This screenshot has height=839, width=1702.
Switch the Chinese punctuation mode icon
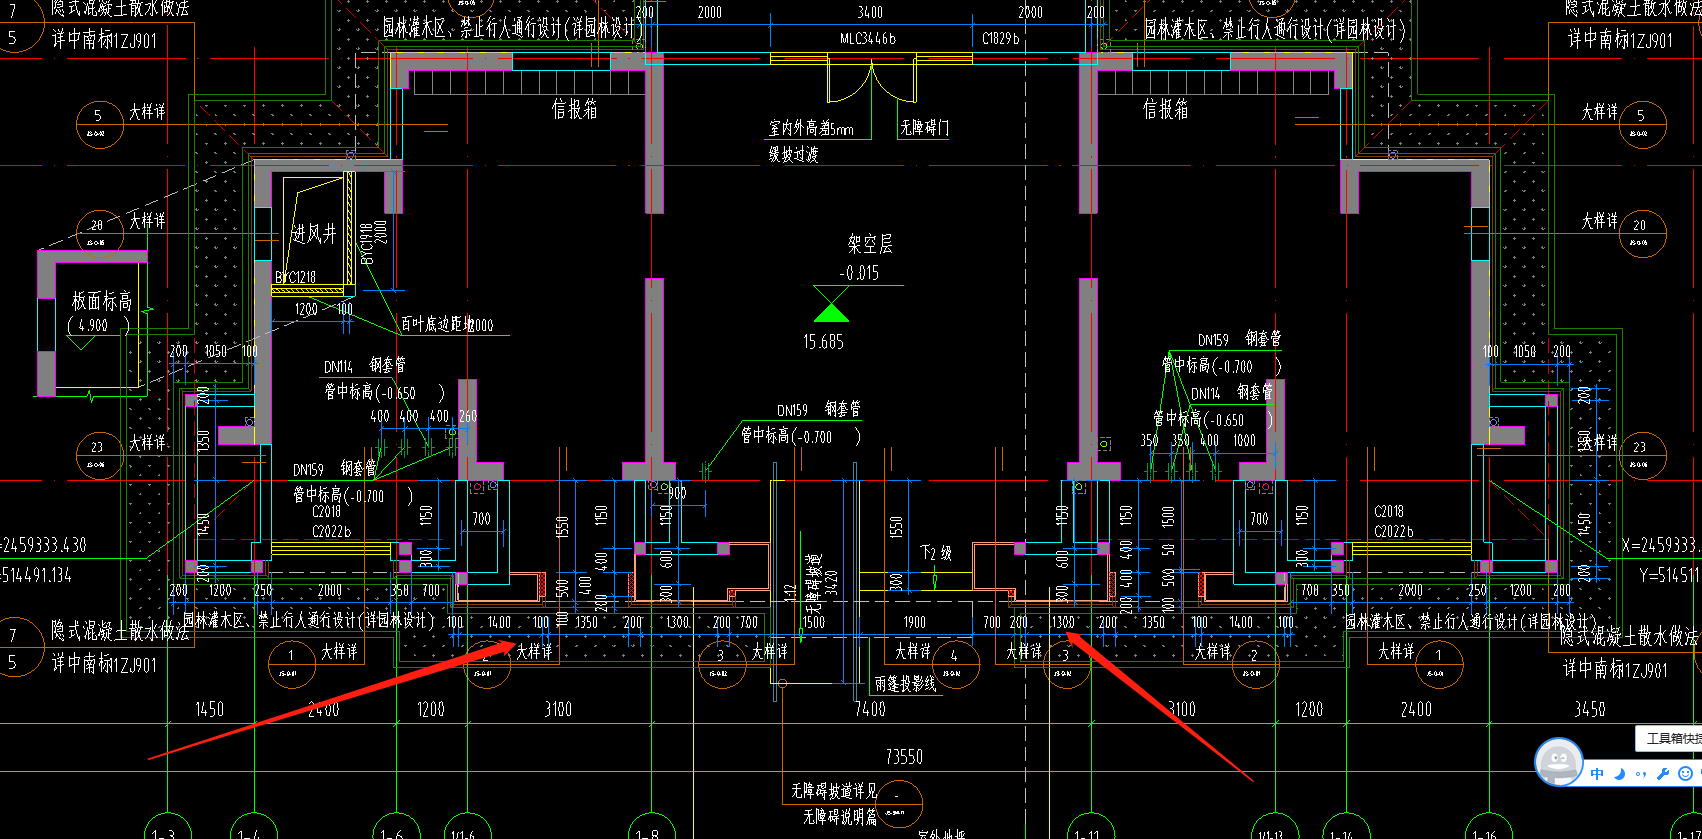pos(1641,774)
